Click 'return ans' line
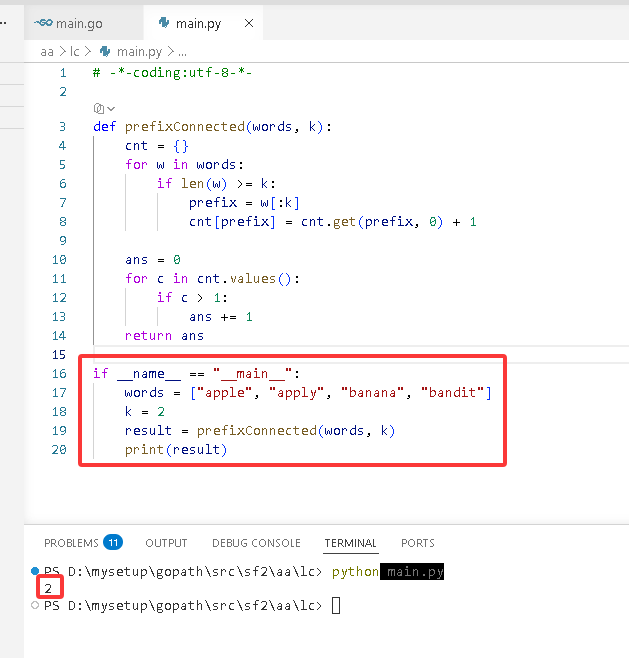The height and width of the screenshot is (658, 629). [x=164, y=336]
